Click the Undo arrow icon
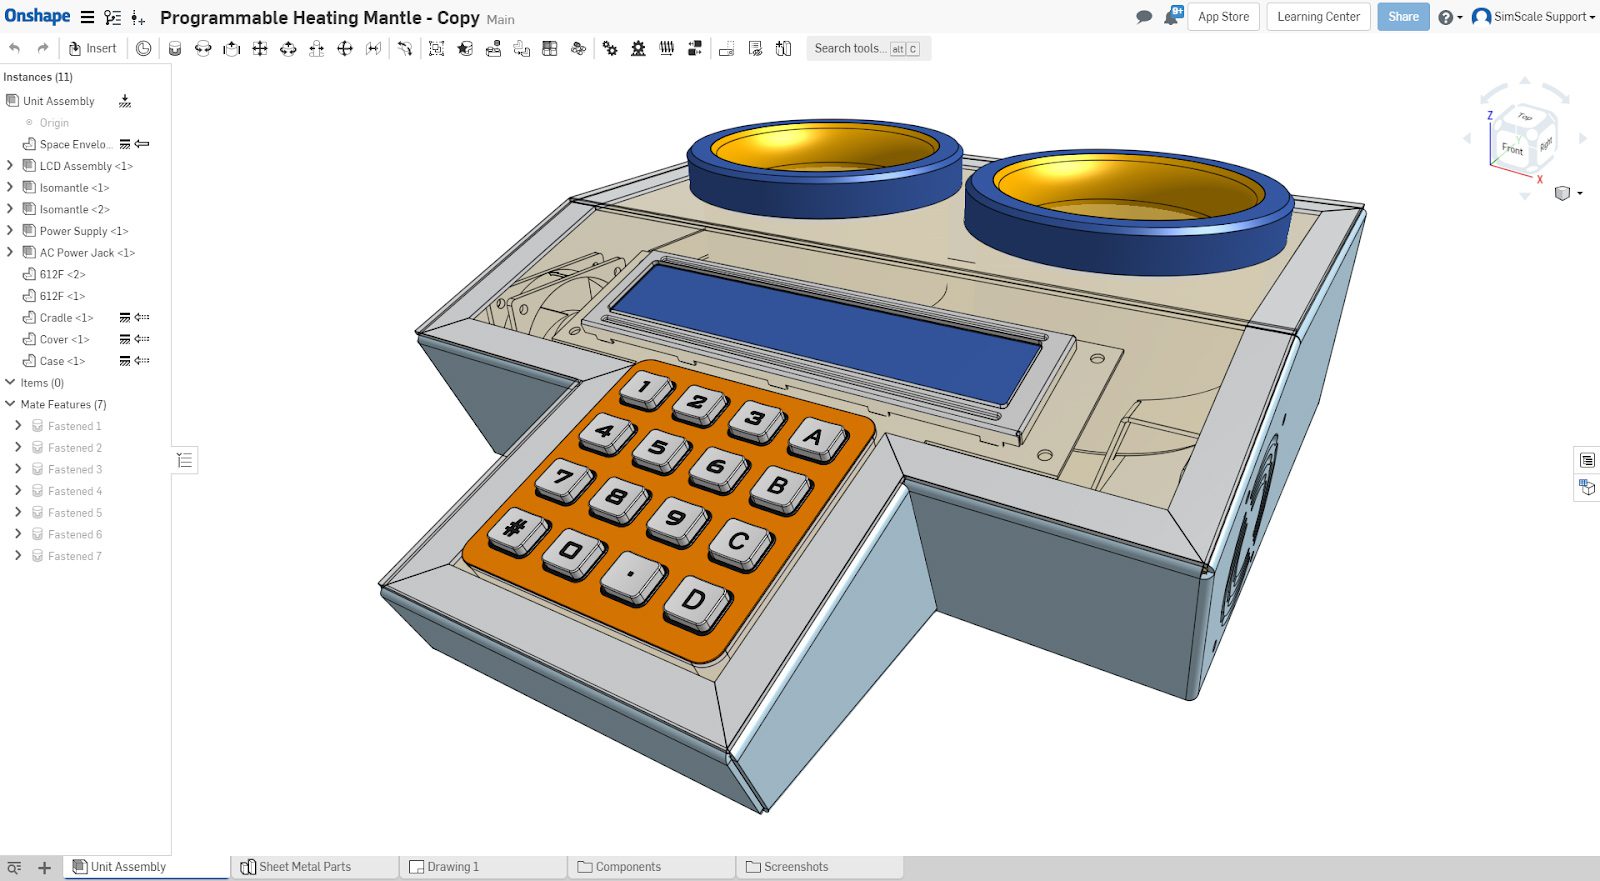 pos(14,48)
